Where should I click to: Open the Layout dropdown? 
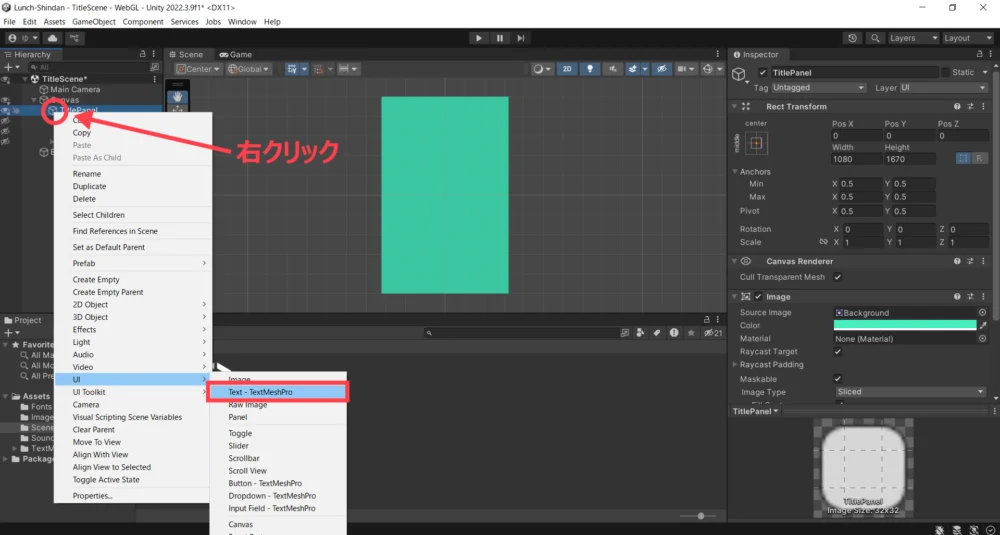pyautogui.click(x=968, y=38)
